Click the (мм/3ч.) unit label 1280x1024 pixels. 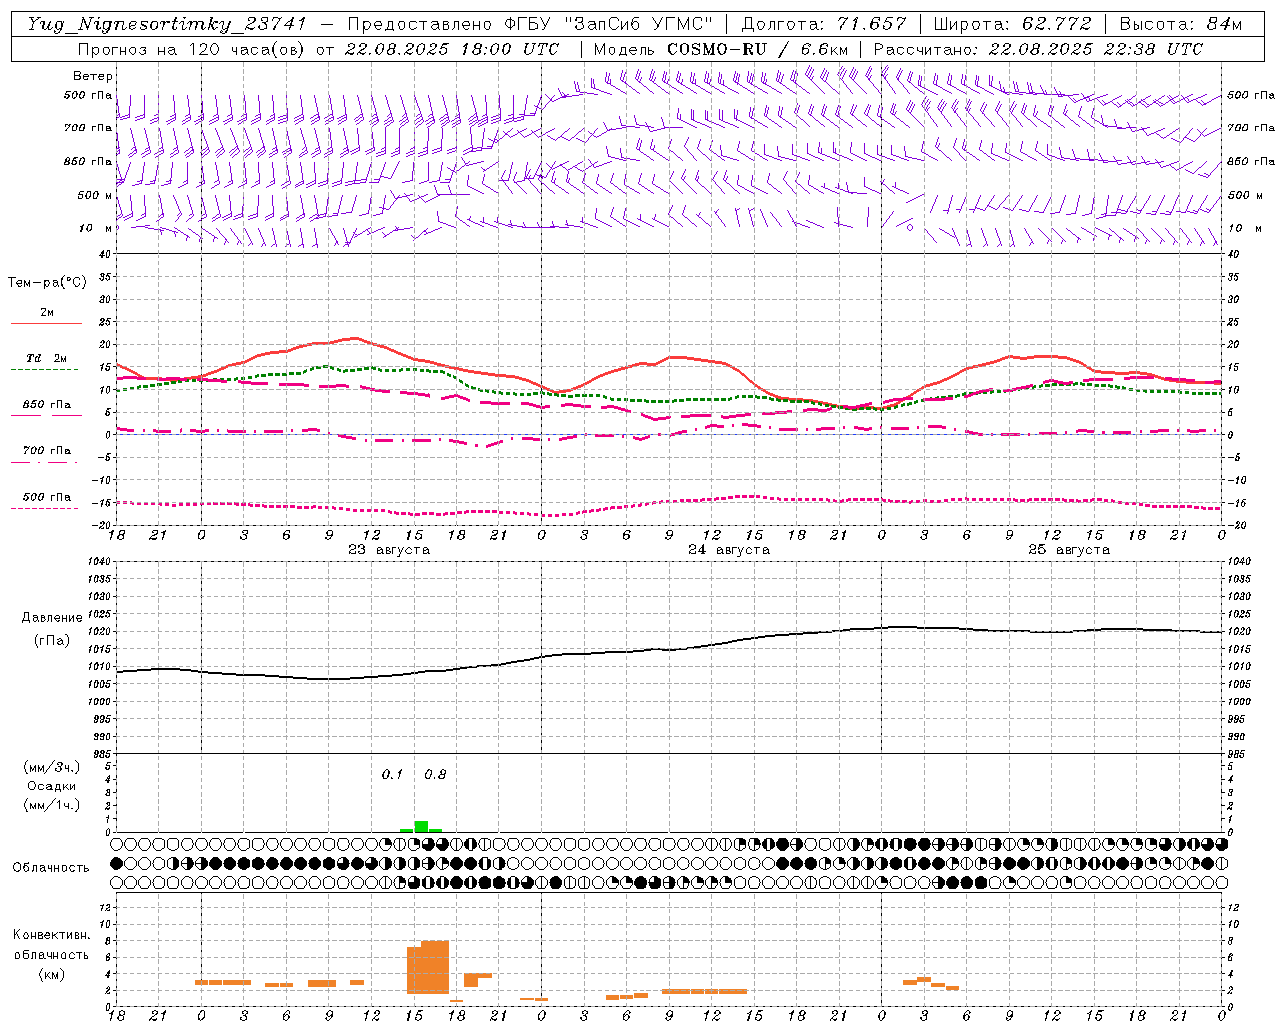pyautogui.click(x=52, y=767)
